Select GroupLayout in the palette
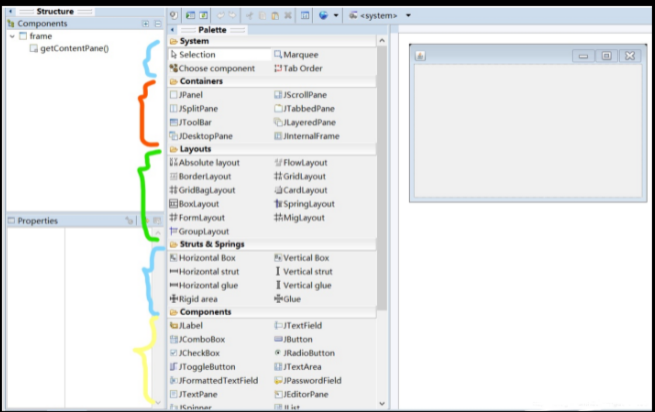655x412 pixels. pos(199,231)
